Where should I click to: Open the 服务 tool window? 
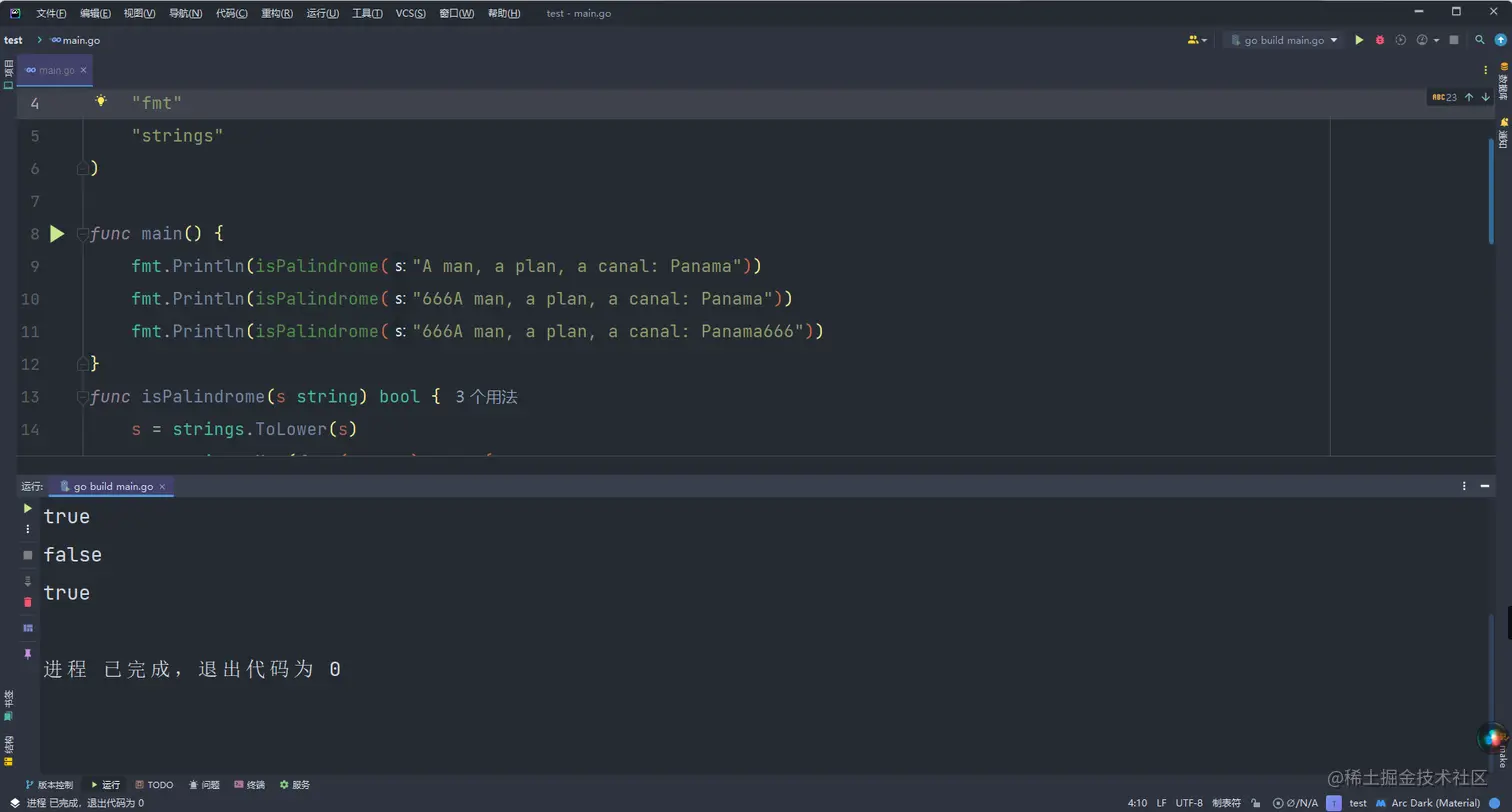click(x=295, y=785)
